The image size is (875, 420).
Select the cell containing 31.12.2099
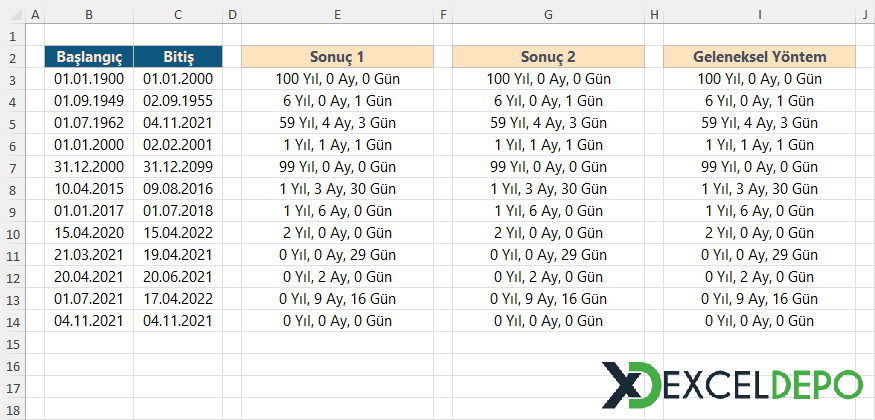click(178, 166)
